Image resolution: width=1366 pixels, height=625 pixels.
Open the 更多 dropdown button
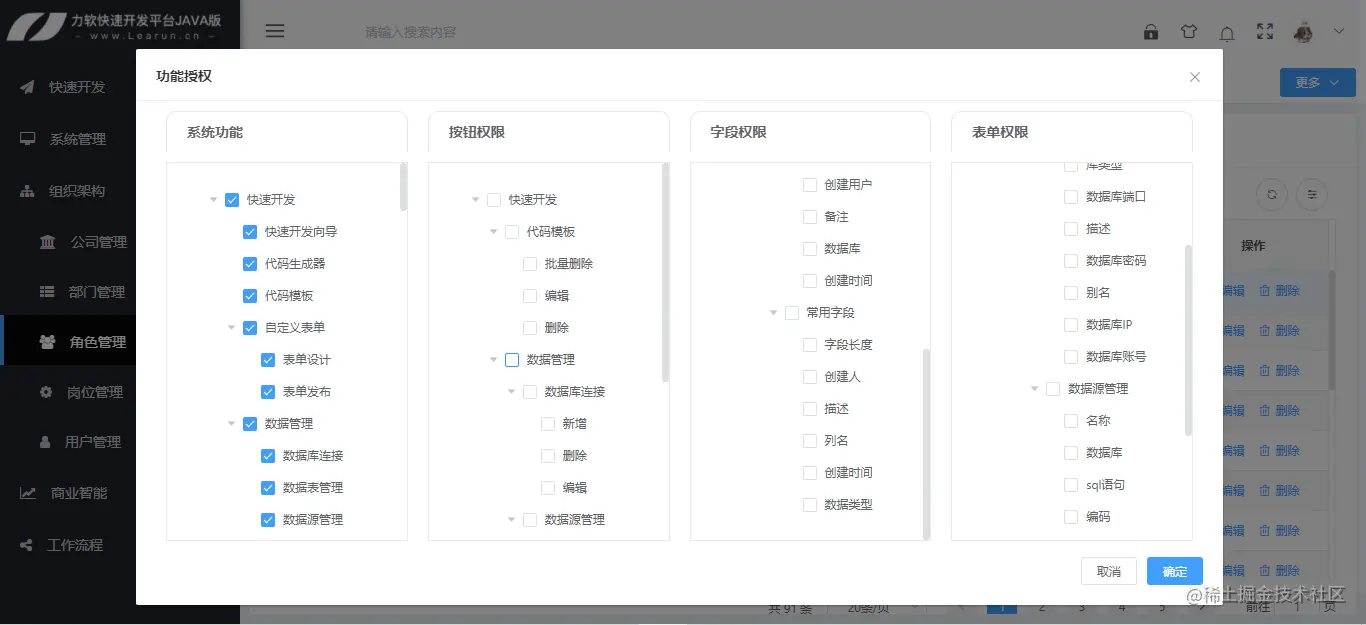point(1317,82)
